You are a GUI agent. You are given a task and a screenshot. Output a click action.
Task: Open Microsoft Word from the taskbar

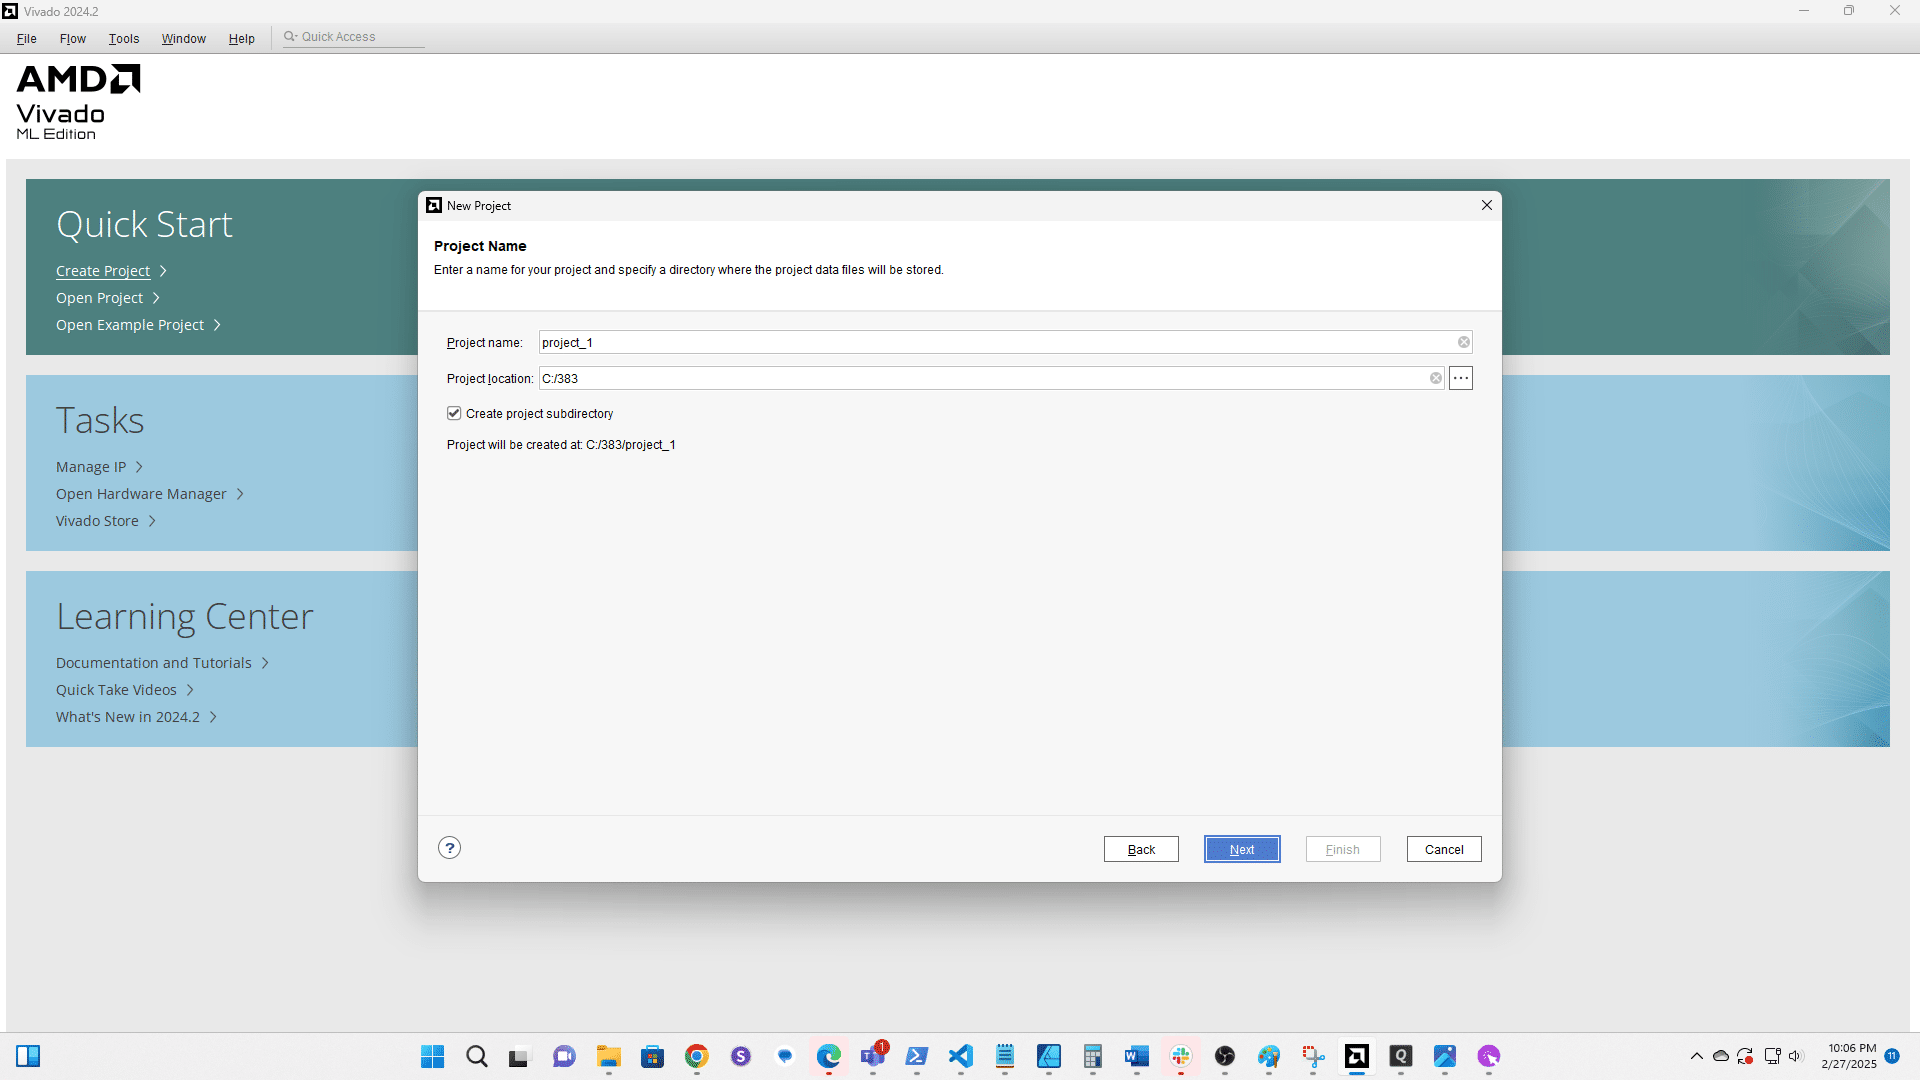coord(1137,1057)
